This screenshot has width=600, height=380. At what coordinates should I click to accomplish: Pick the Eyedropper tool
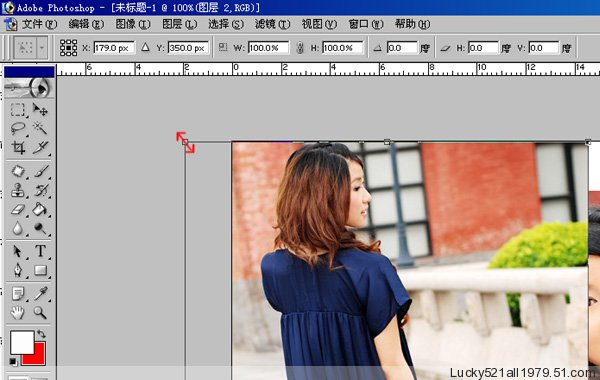click(40, 294)
